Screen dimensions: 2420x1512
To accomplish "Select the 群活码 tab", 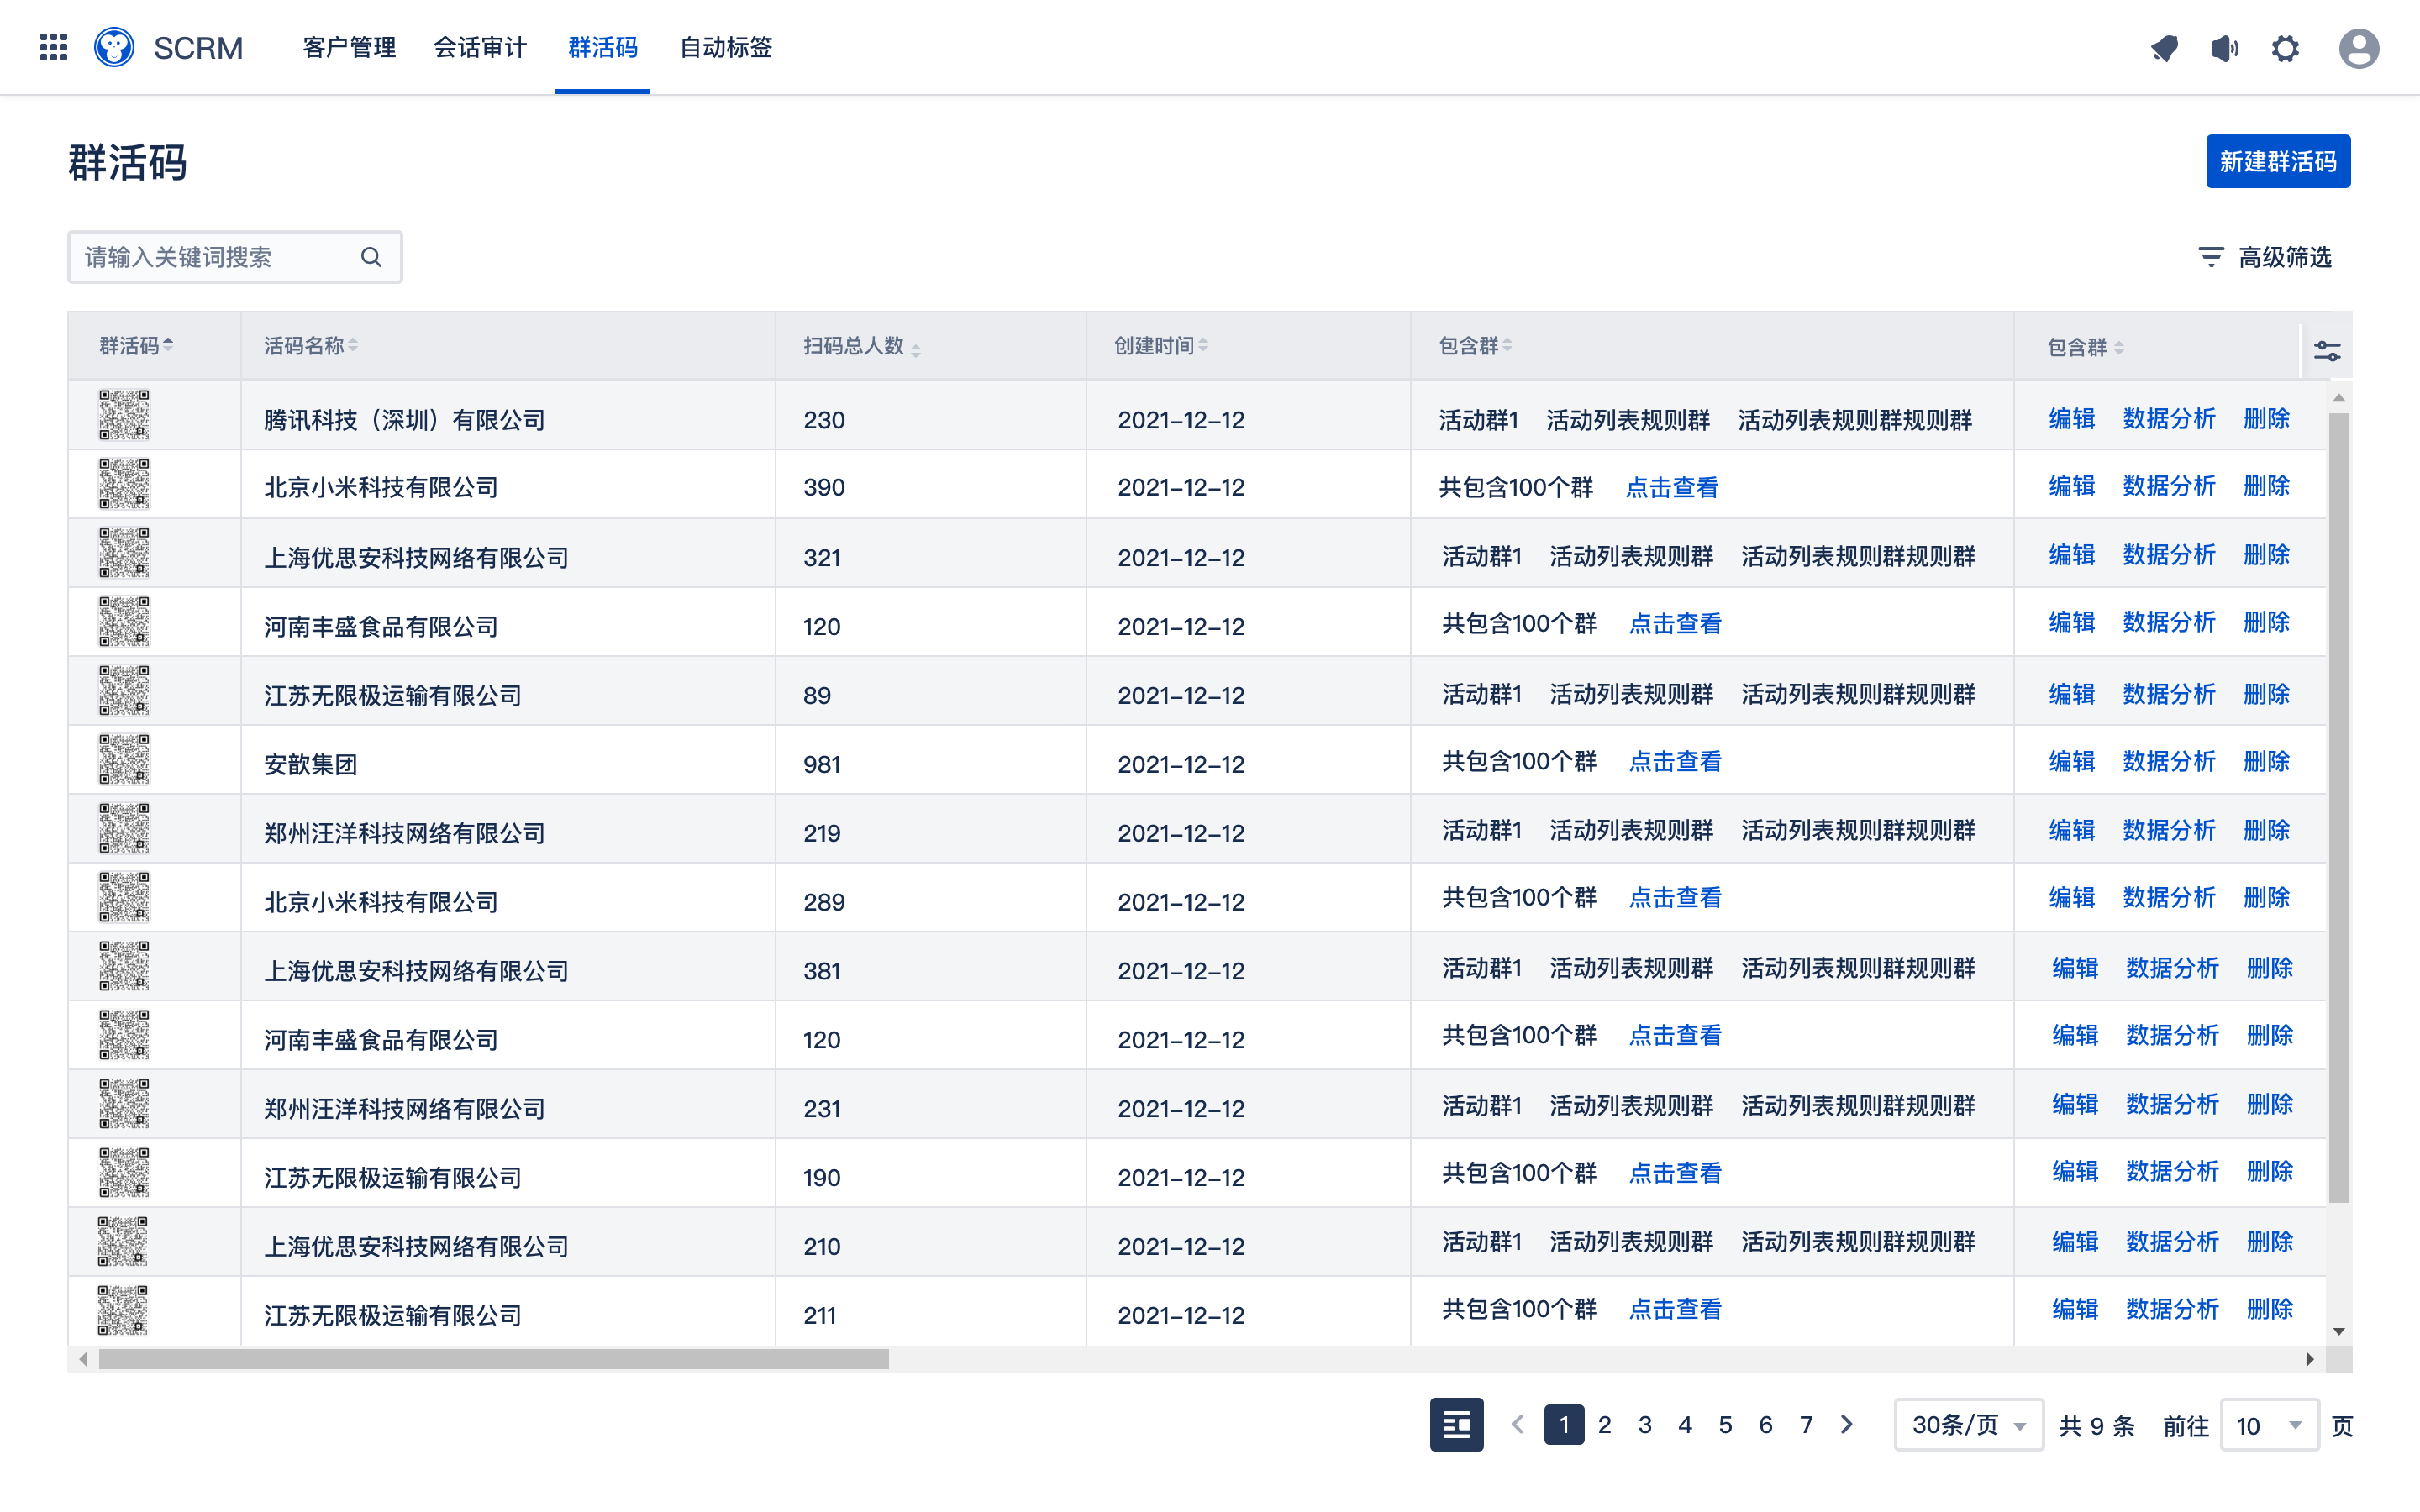I will click(602, 47).
